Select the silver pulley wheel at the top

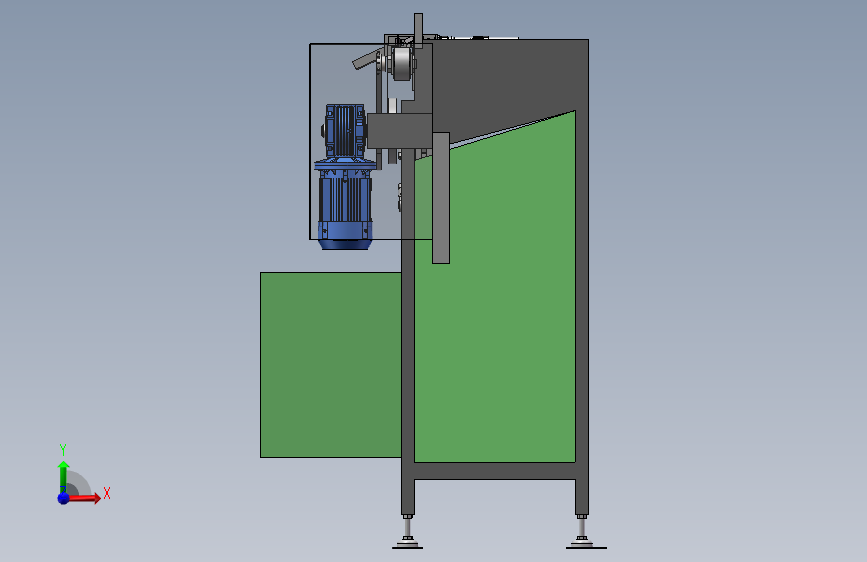[x=400, y=62]
